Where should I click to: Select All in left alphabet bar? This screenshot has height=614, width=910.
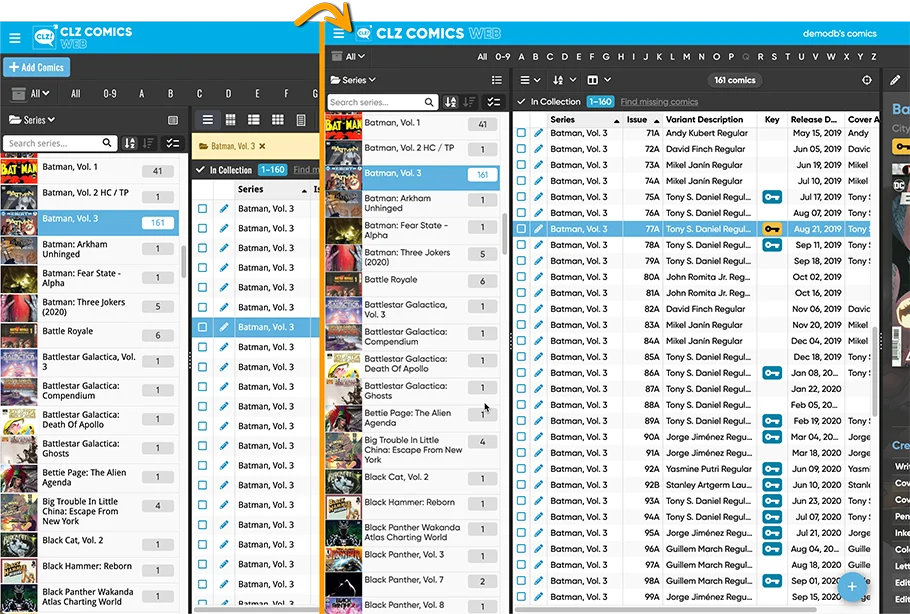click(x=75, y=93)
